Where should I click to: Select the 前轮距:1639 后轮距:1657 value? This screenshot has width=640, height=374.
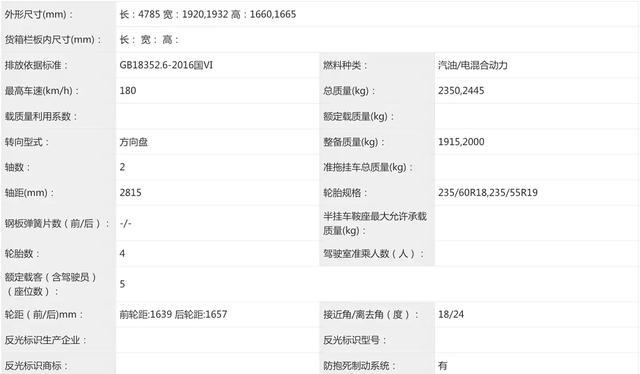[x=173, y=314]
